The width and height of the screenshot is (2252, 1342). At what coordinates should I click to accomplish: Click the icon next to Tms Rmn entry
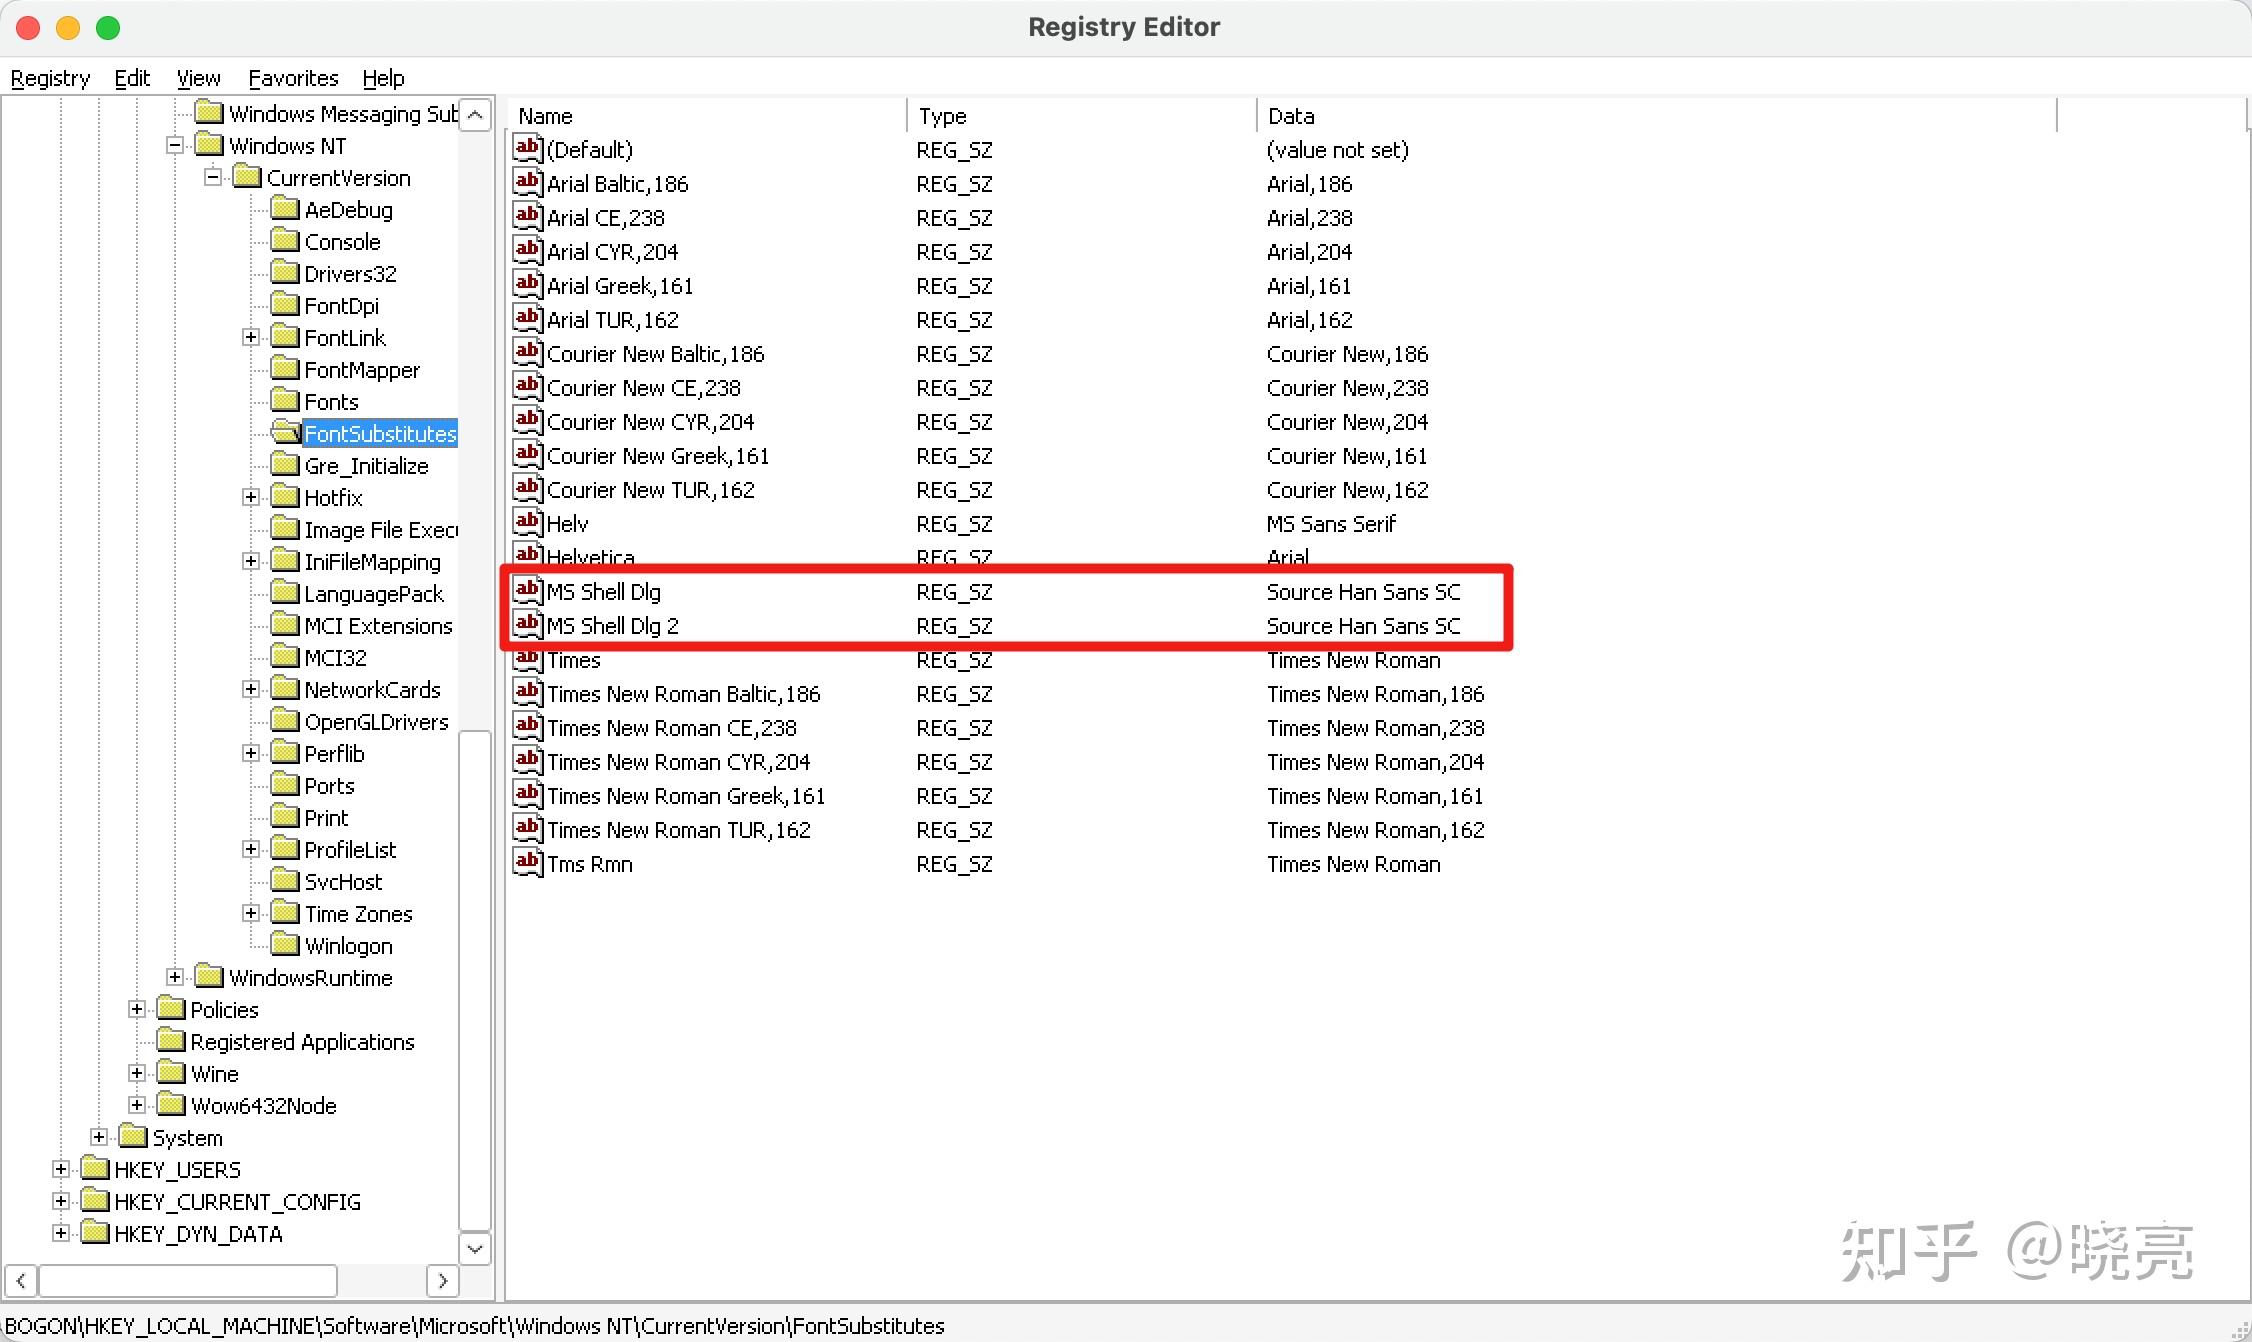(527, 862)
